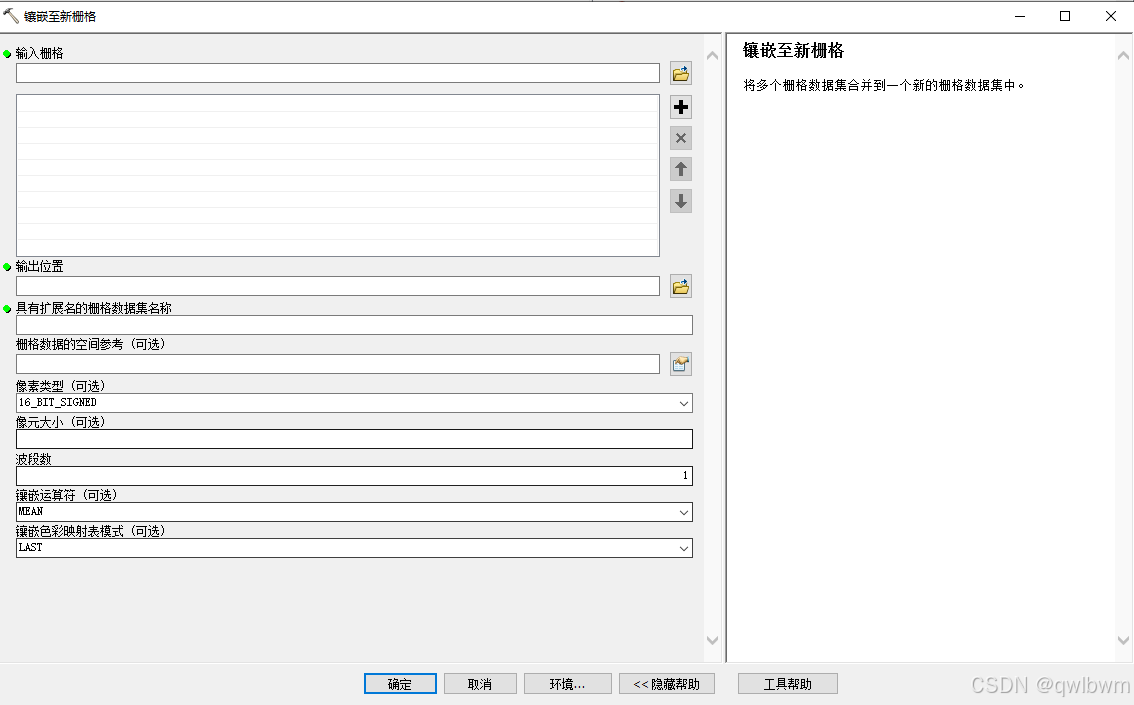Viewport: 1134px width, 705px height.
Task: Open browse folder for 输入栅格
Action: [681, 73]
